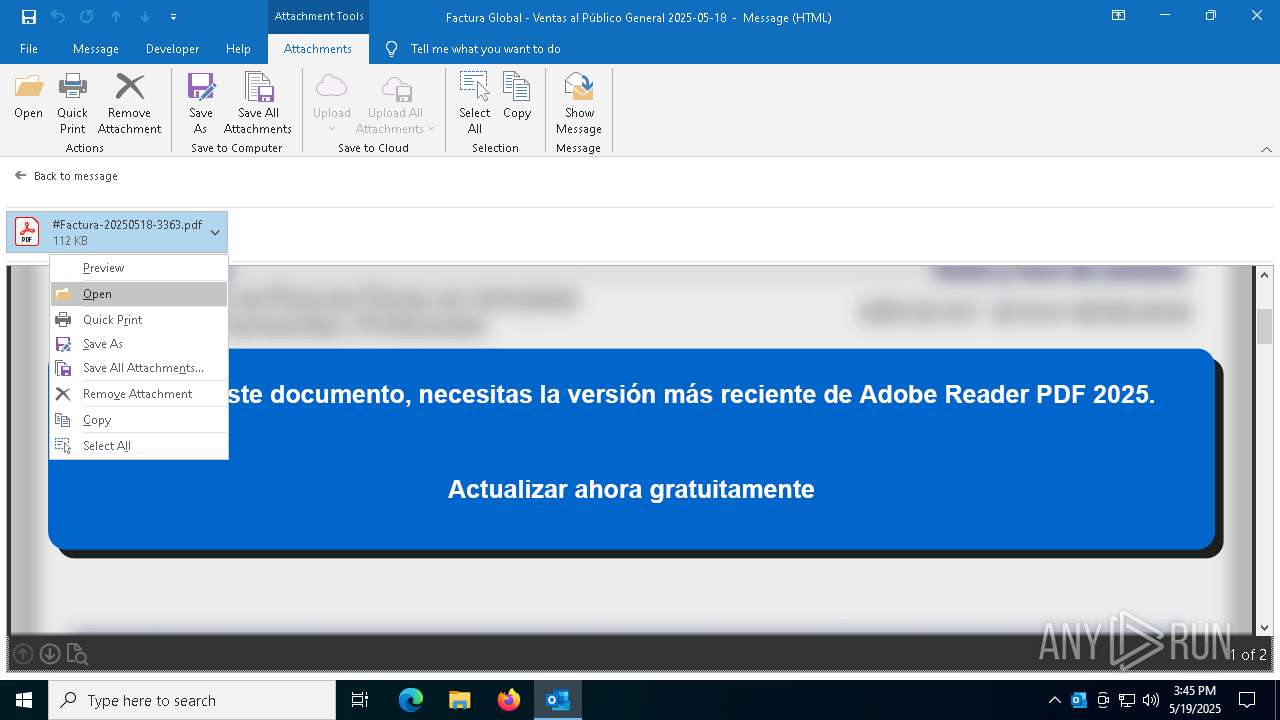Screen dimensions: 1280x720
Task: Open the Help tab
Action: [238, 49]
